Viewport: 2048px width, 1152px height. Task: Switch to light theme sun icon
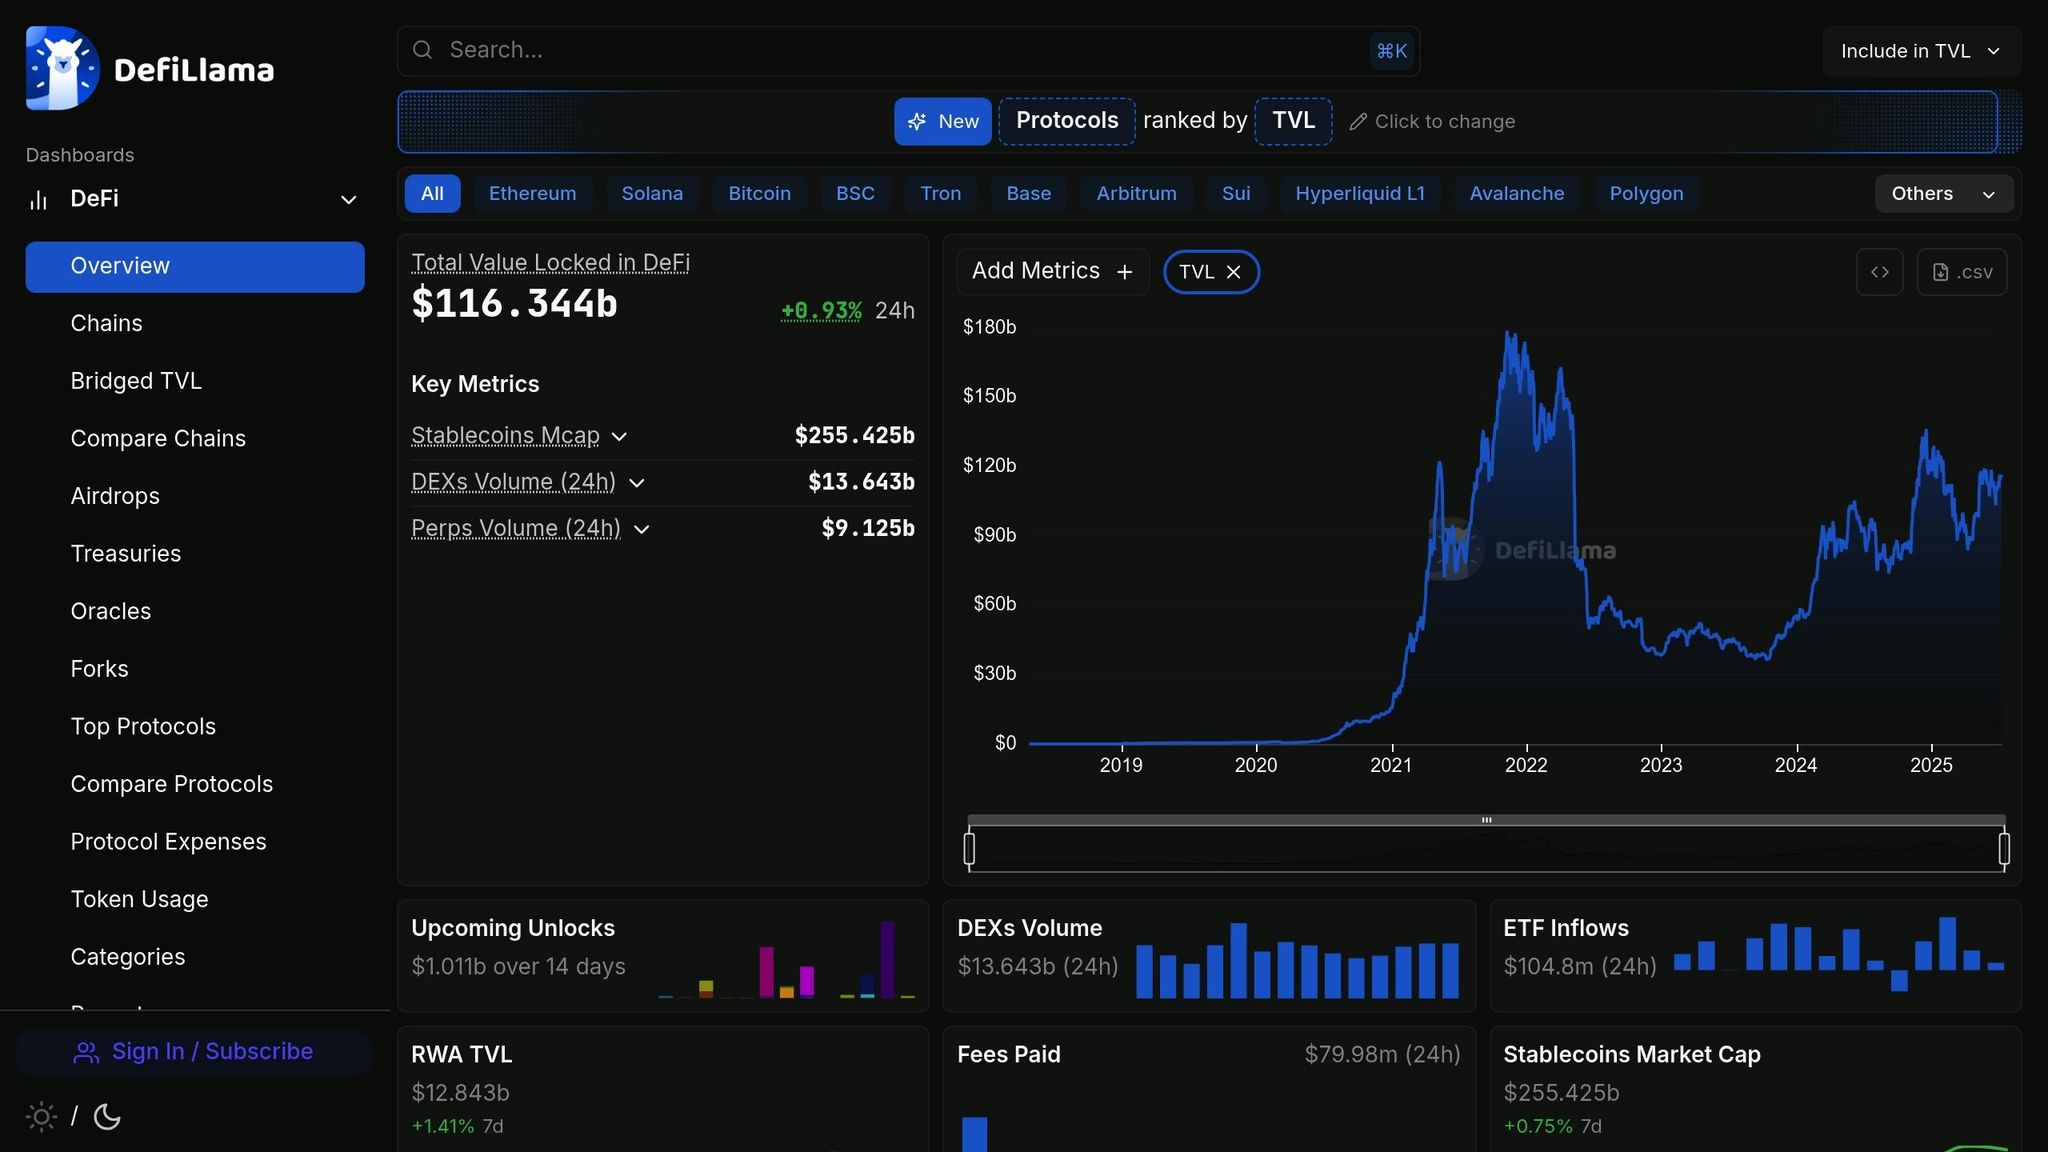tap(41, 1117)
